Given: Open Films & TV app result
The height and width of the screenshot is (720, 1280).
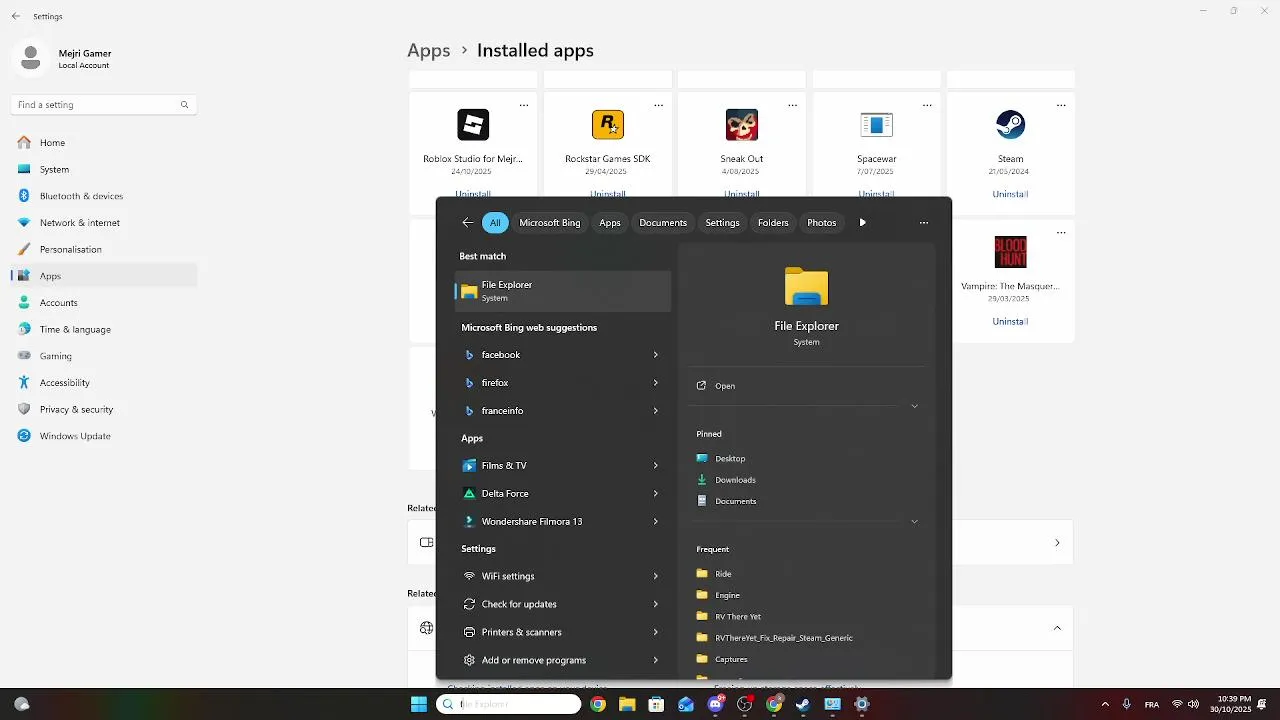Looking at the screenshot, I should (x=563, y=466).
